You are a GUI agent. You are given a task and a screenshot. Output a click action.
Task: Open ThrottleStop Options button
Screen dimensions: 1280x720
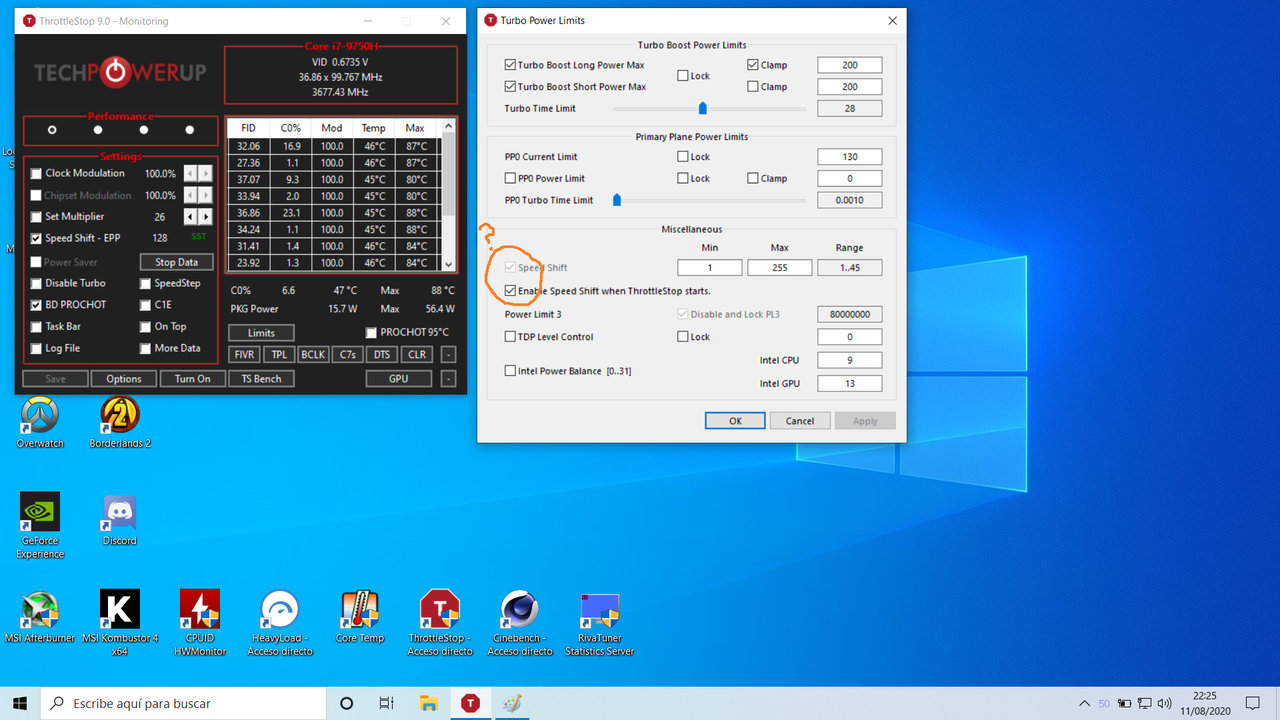124,379
